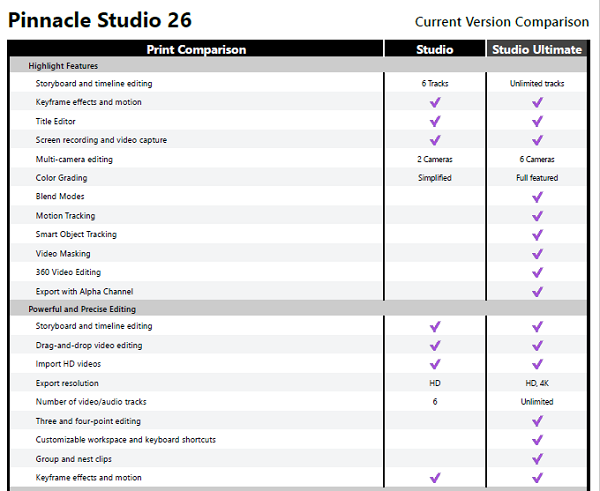Click the Studio column header
The width and height of the screenshot is (600, 491).
pos(435,49)
